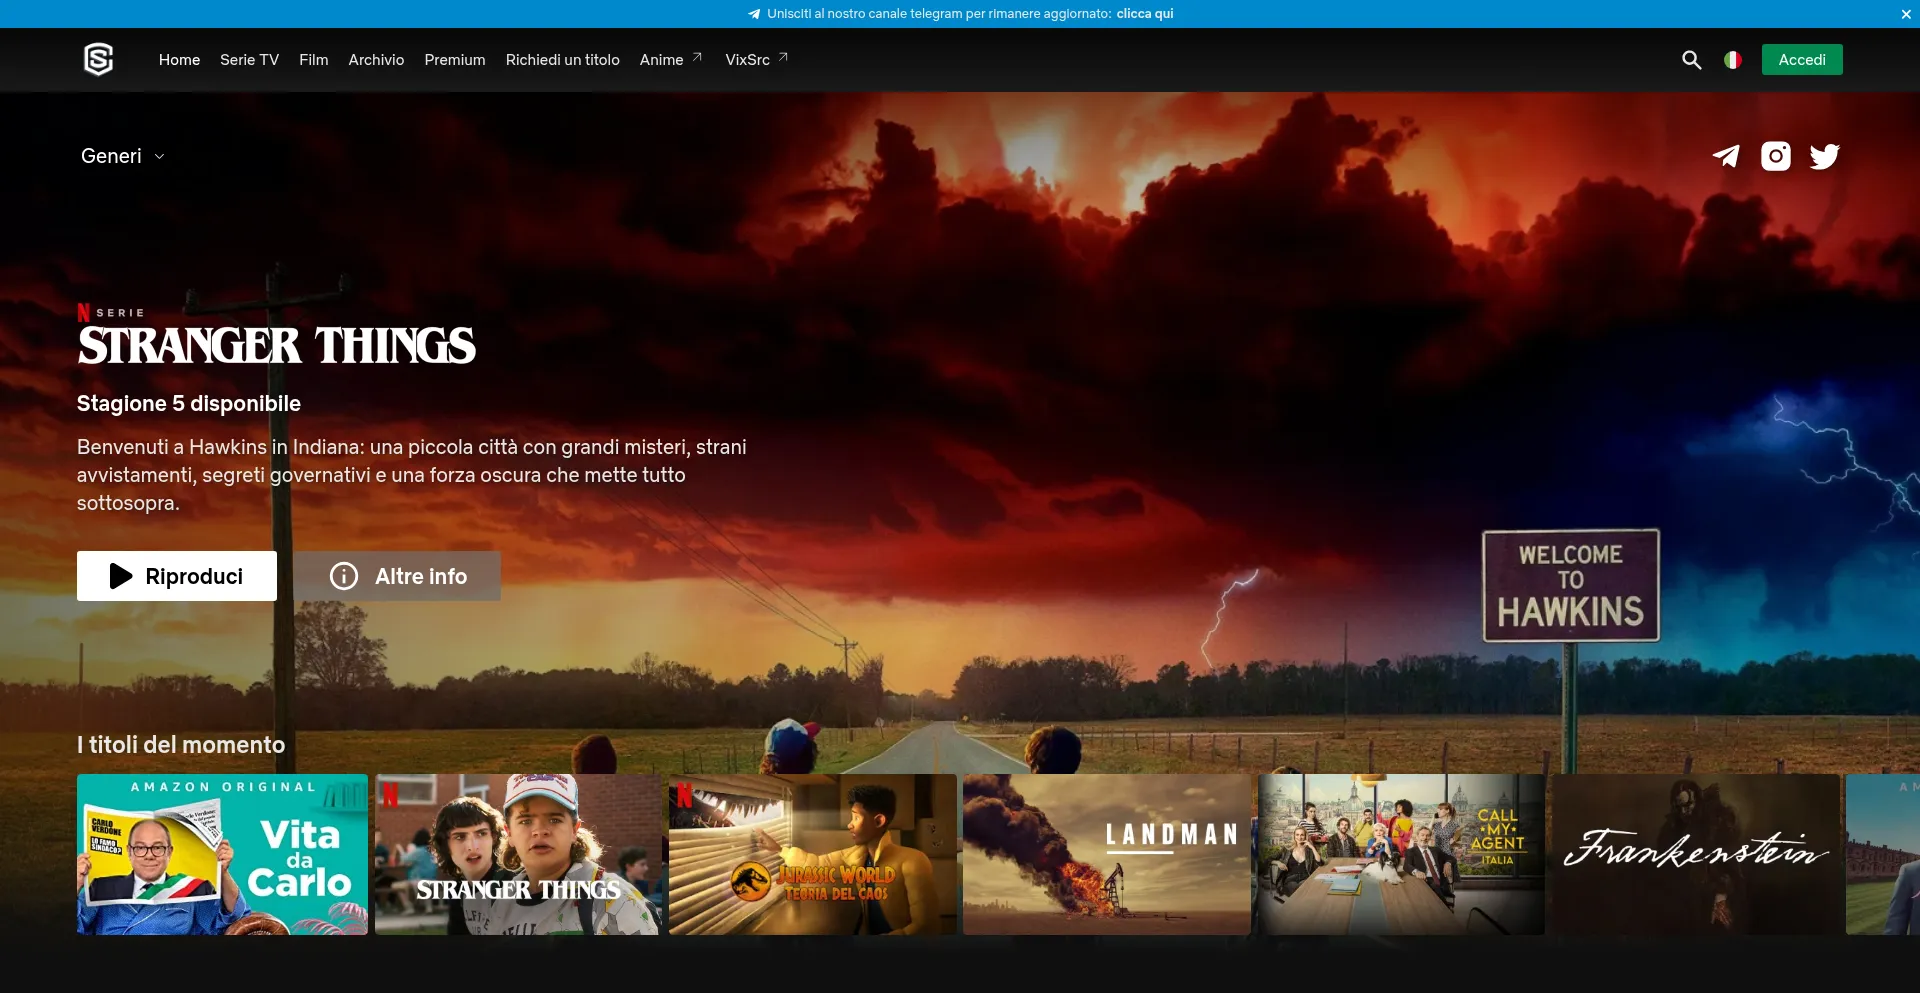This screenshot has height=993, width=1920.
Task: Dismiss the Telegram announcement banner
Action: pos(1906,14)
